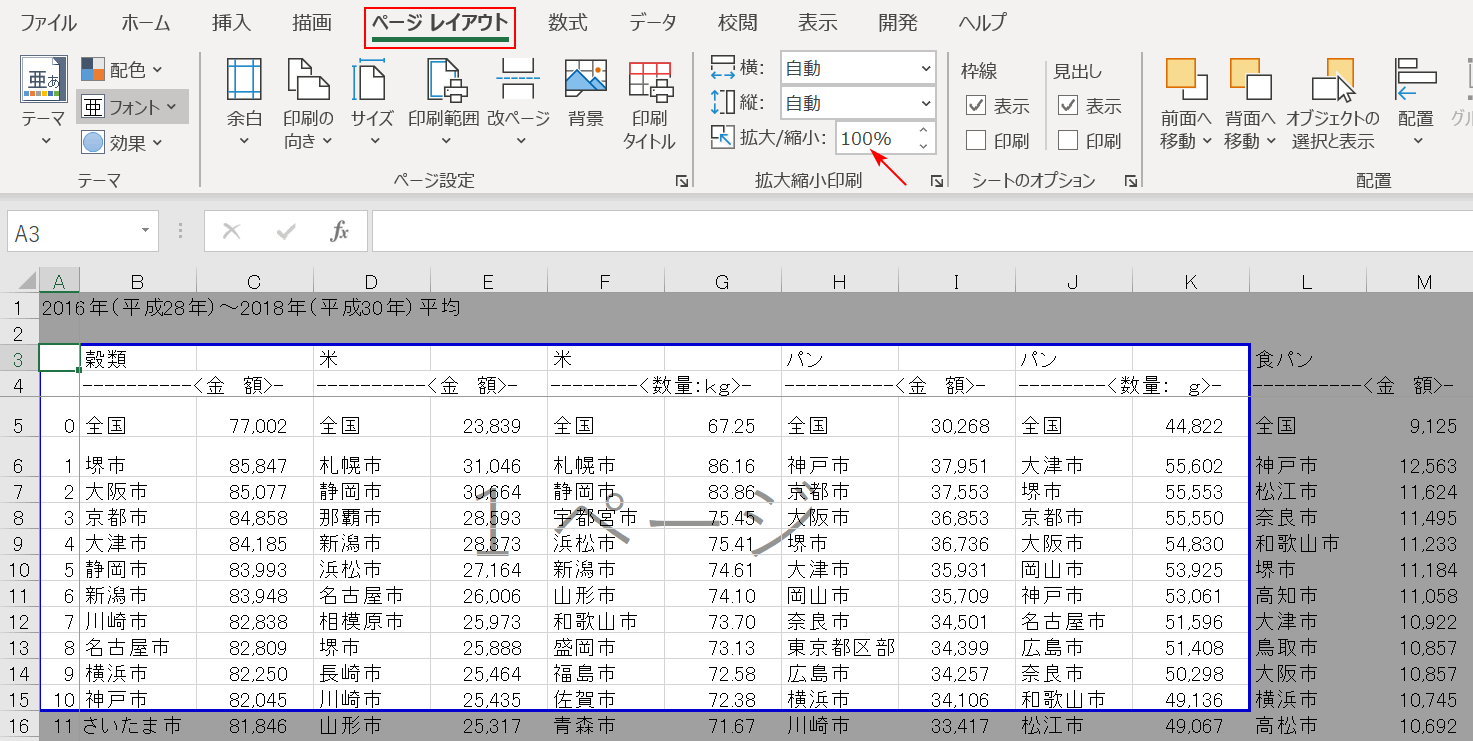Switch to the データ tab
1473x741 pixels.
click(652, 22)
